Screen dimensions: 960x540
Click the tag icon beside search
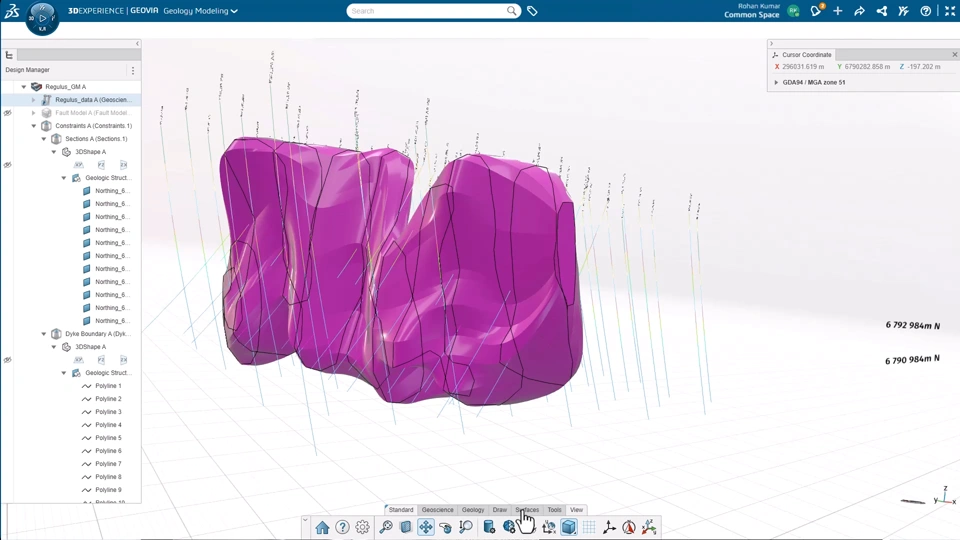coord(532,11)
